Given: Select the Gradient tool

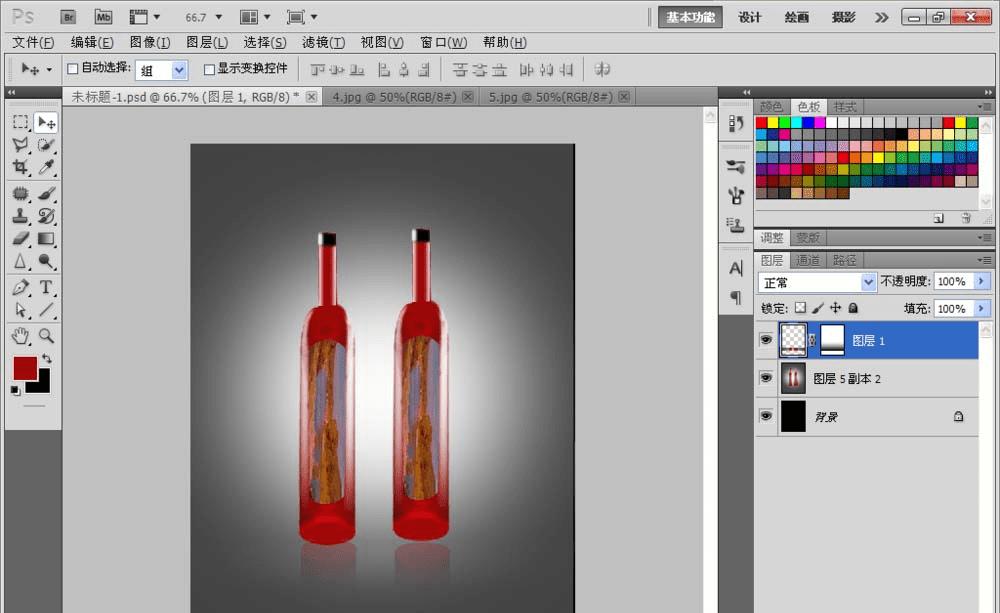Looking at the screenshot, I should tap(46, 239).
